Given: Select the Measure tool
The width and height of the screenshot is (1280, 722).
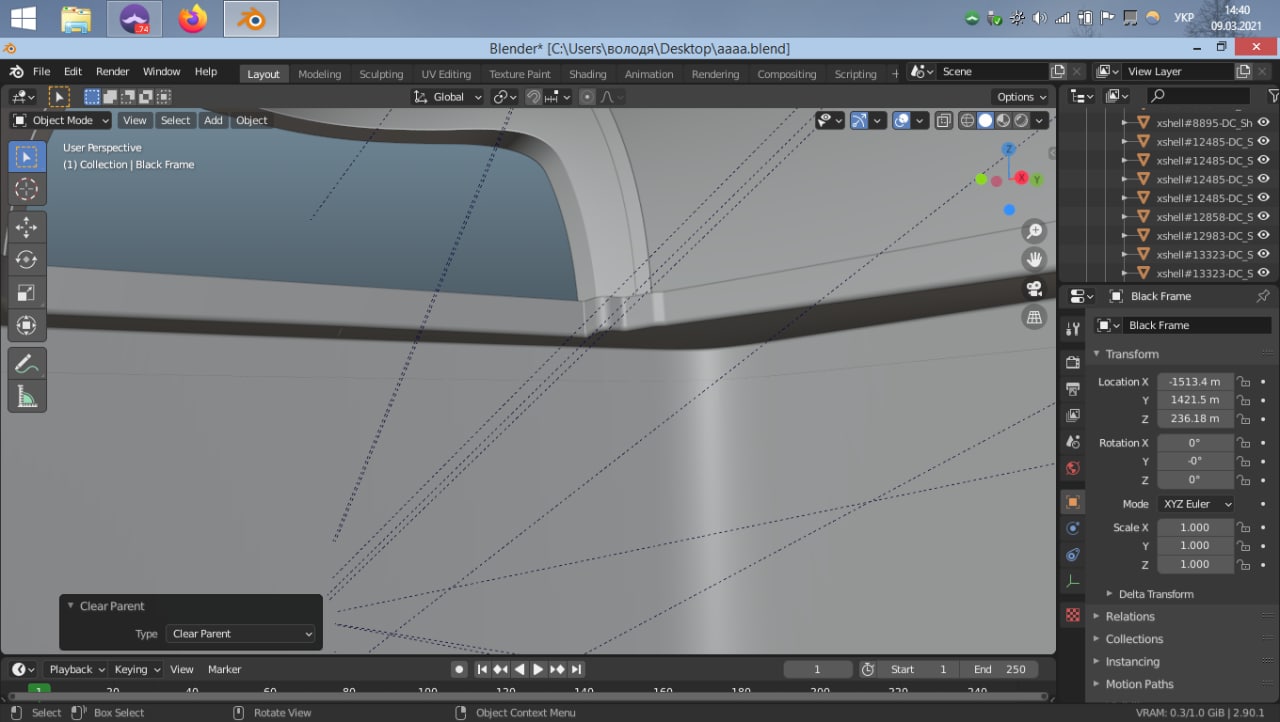Looking at the screenshot, I should [x=26, y=397].
